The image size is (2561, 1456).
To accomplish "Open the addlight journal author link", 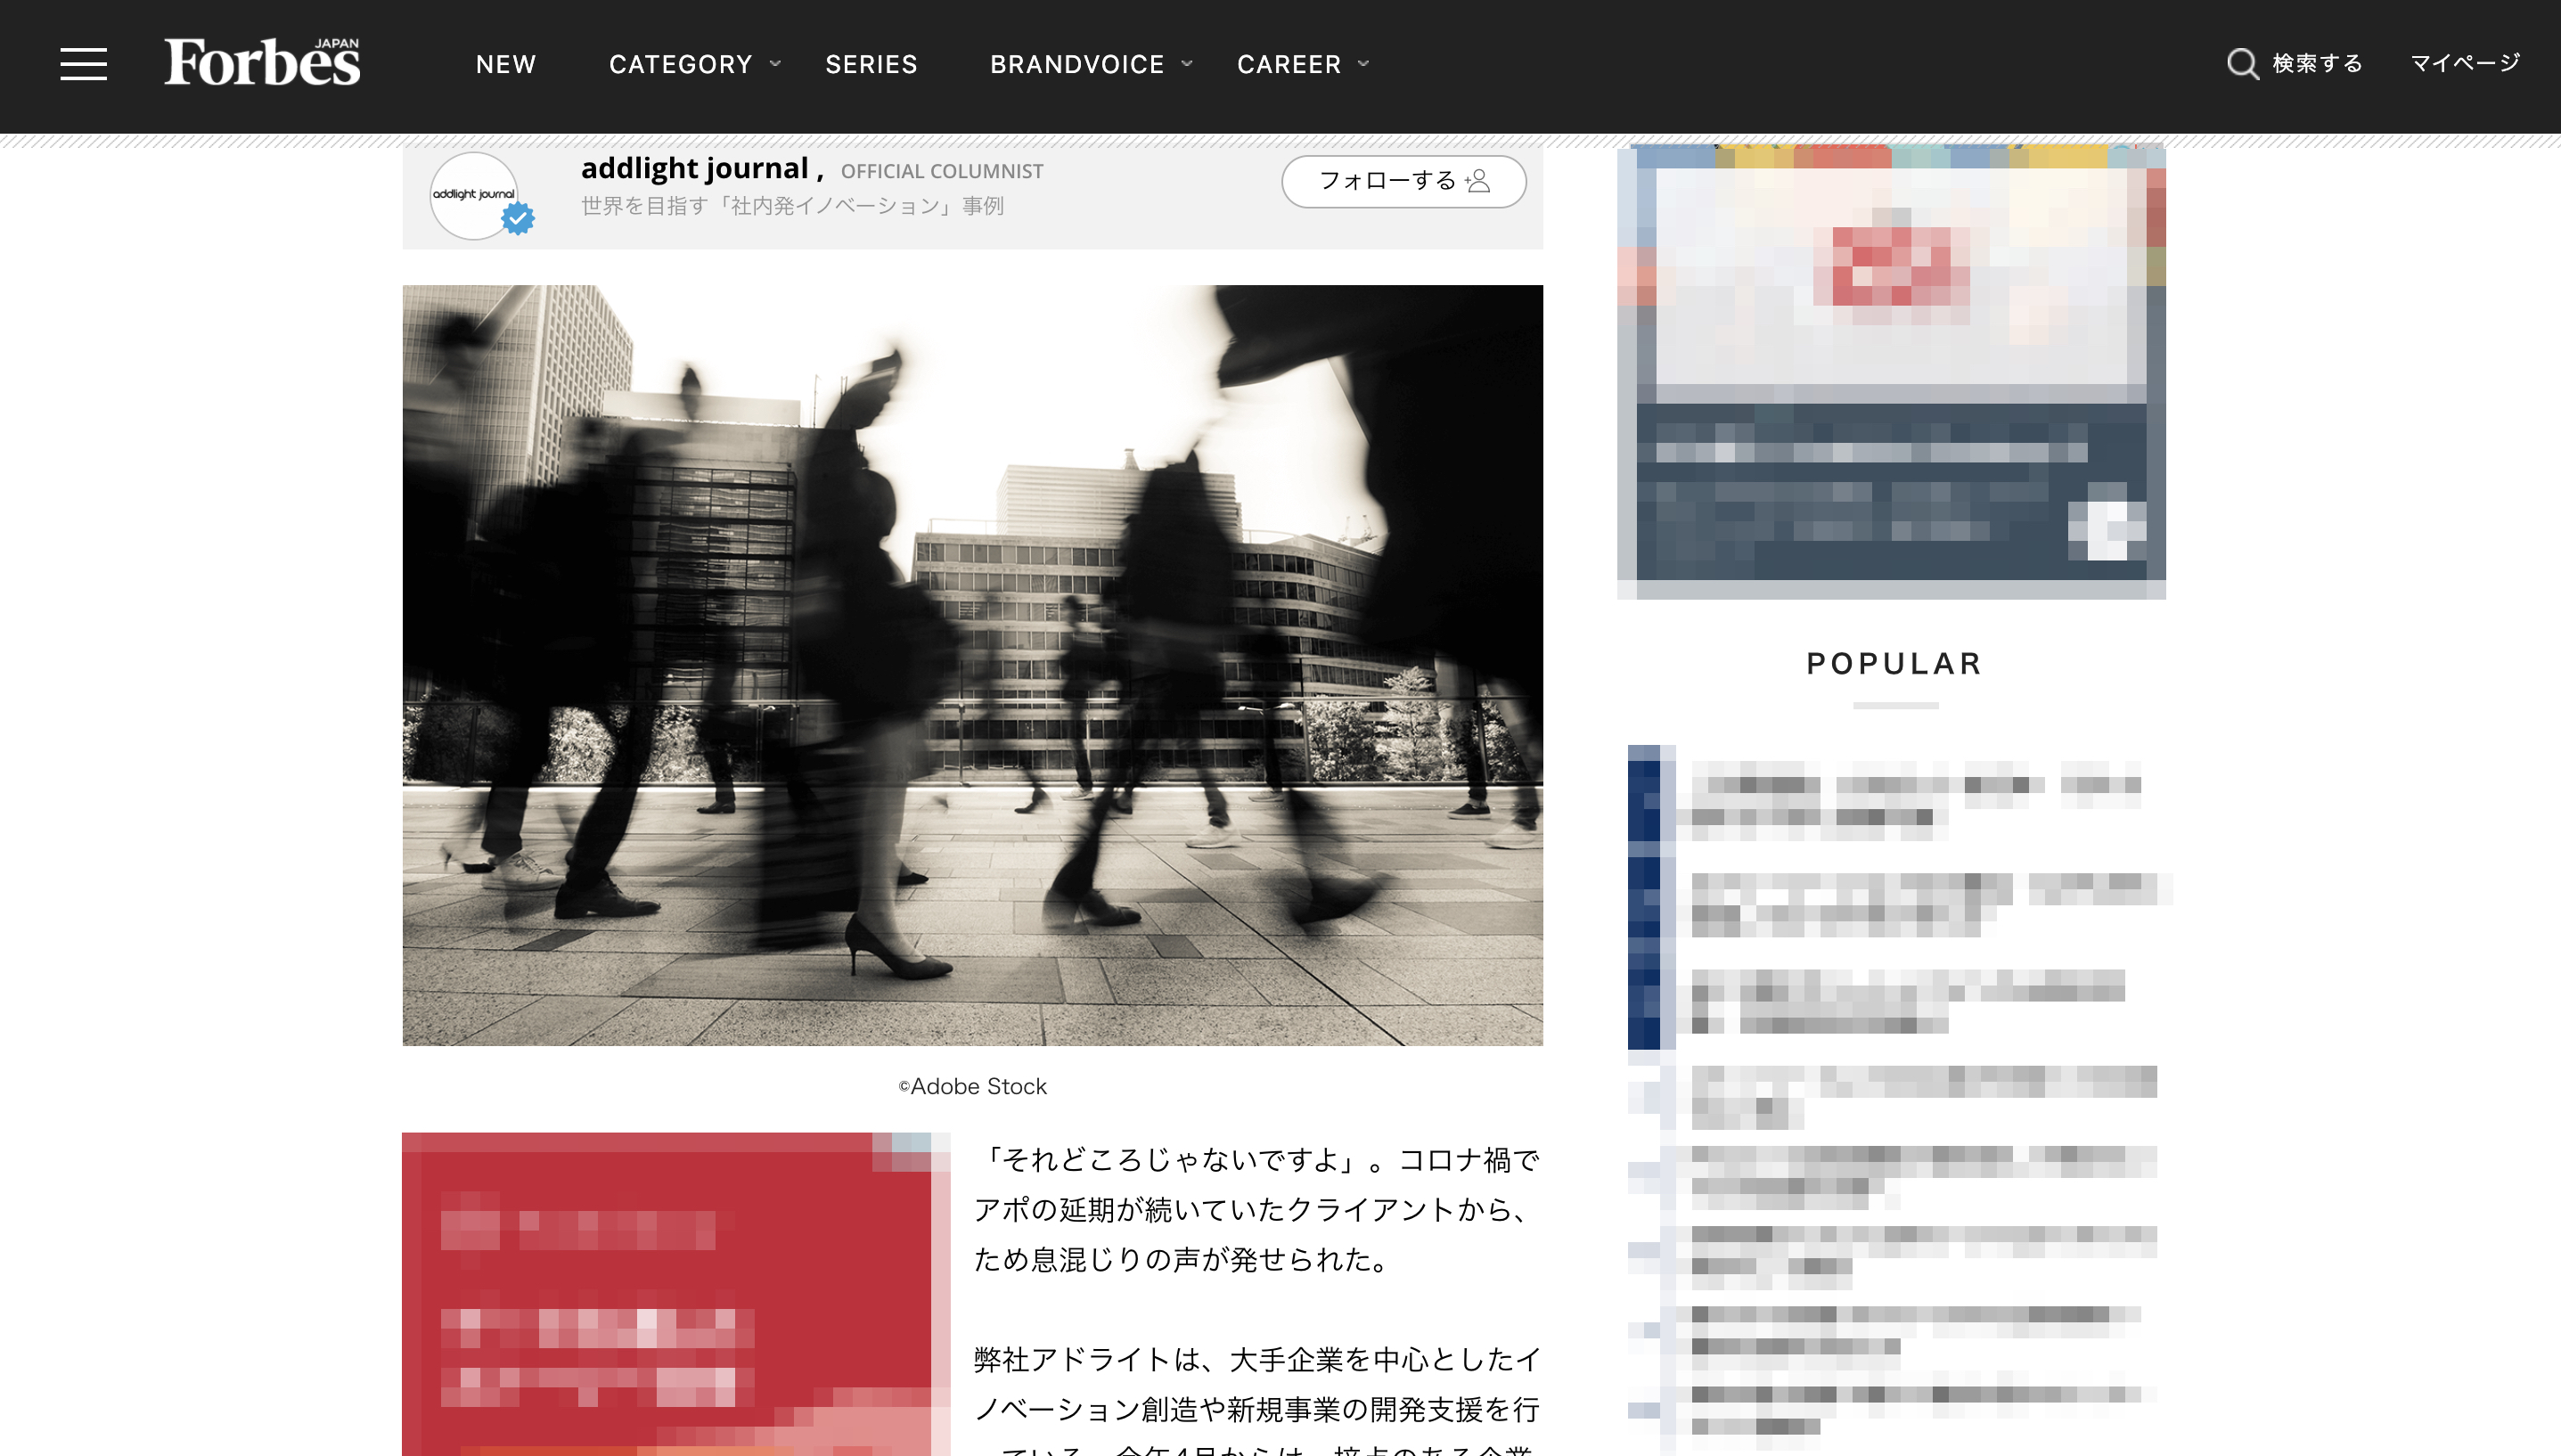I will pyautogui.click(x=694, y=169).
